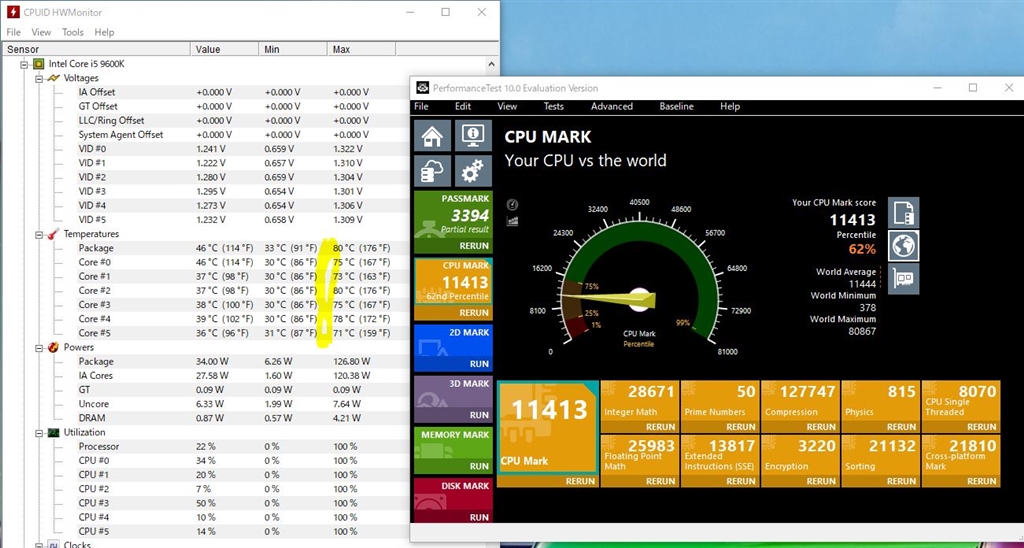Rerun the Cross-platform Mark test

pyautogui.click(x=982, y=481)
